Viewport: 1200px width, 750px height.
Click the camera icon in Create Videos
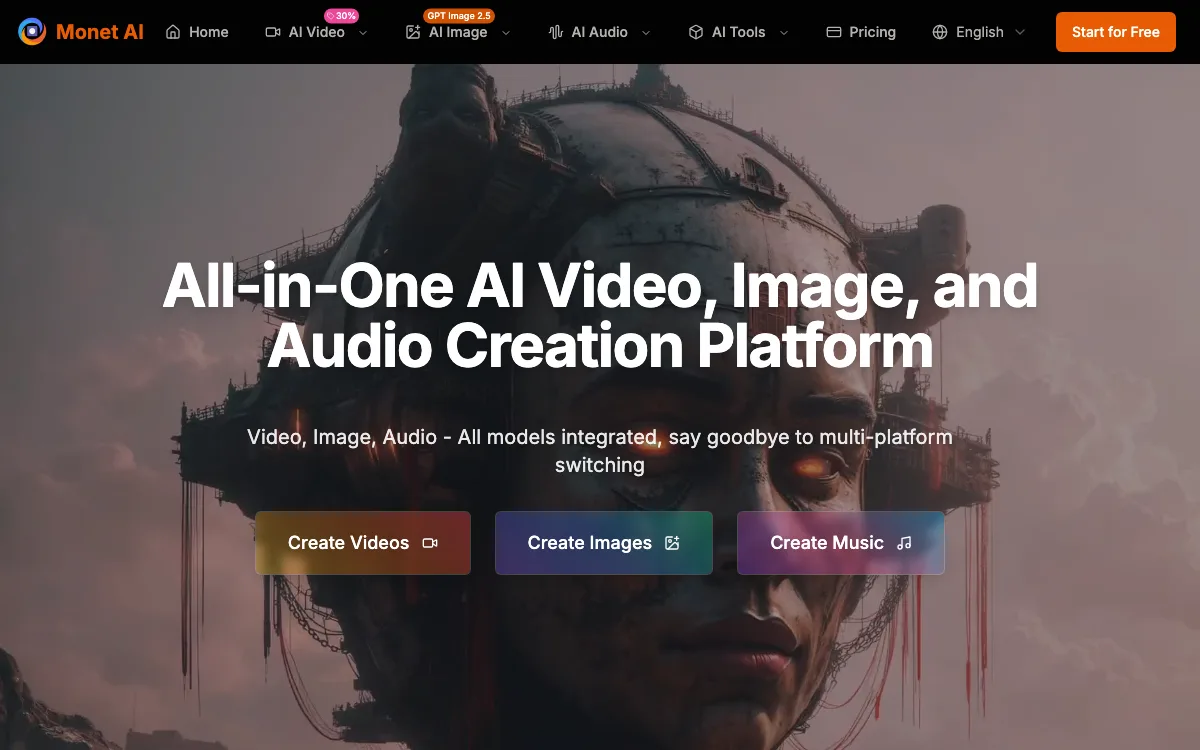[x=430, y=543]
